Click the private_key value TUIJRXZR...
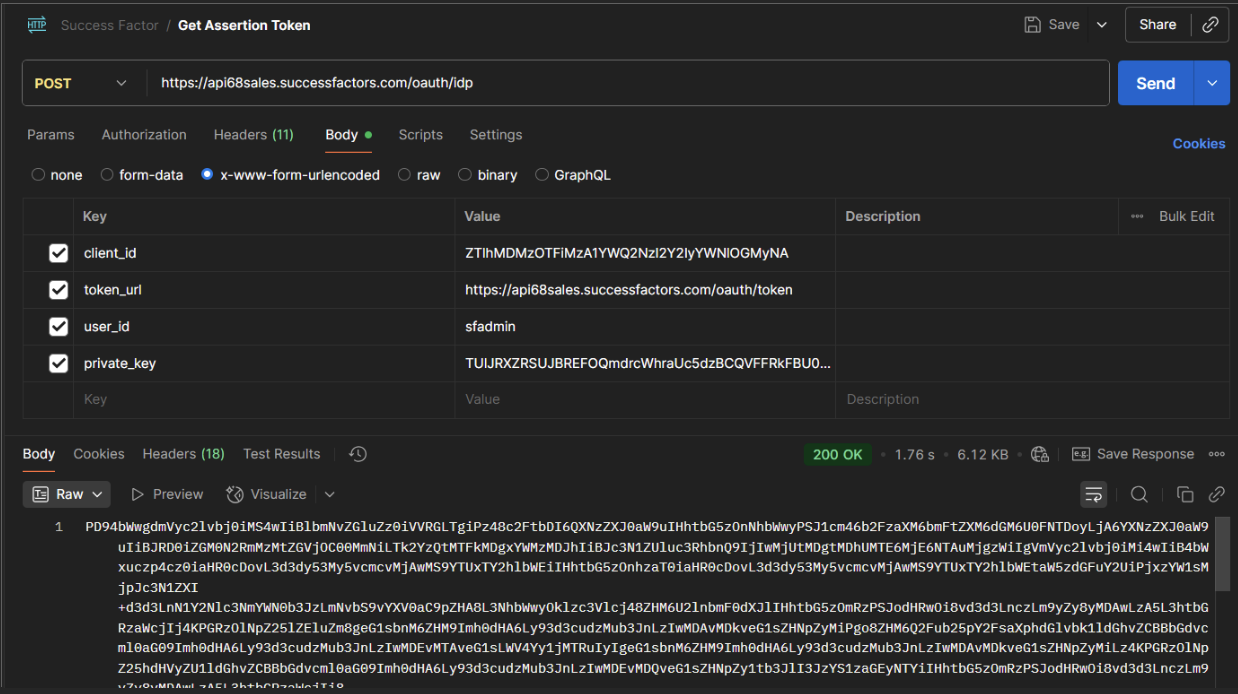This screenshot has height=694, width=1238. pos(648,363)
